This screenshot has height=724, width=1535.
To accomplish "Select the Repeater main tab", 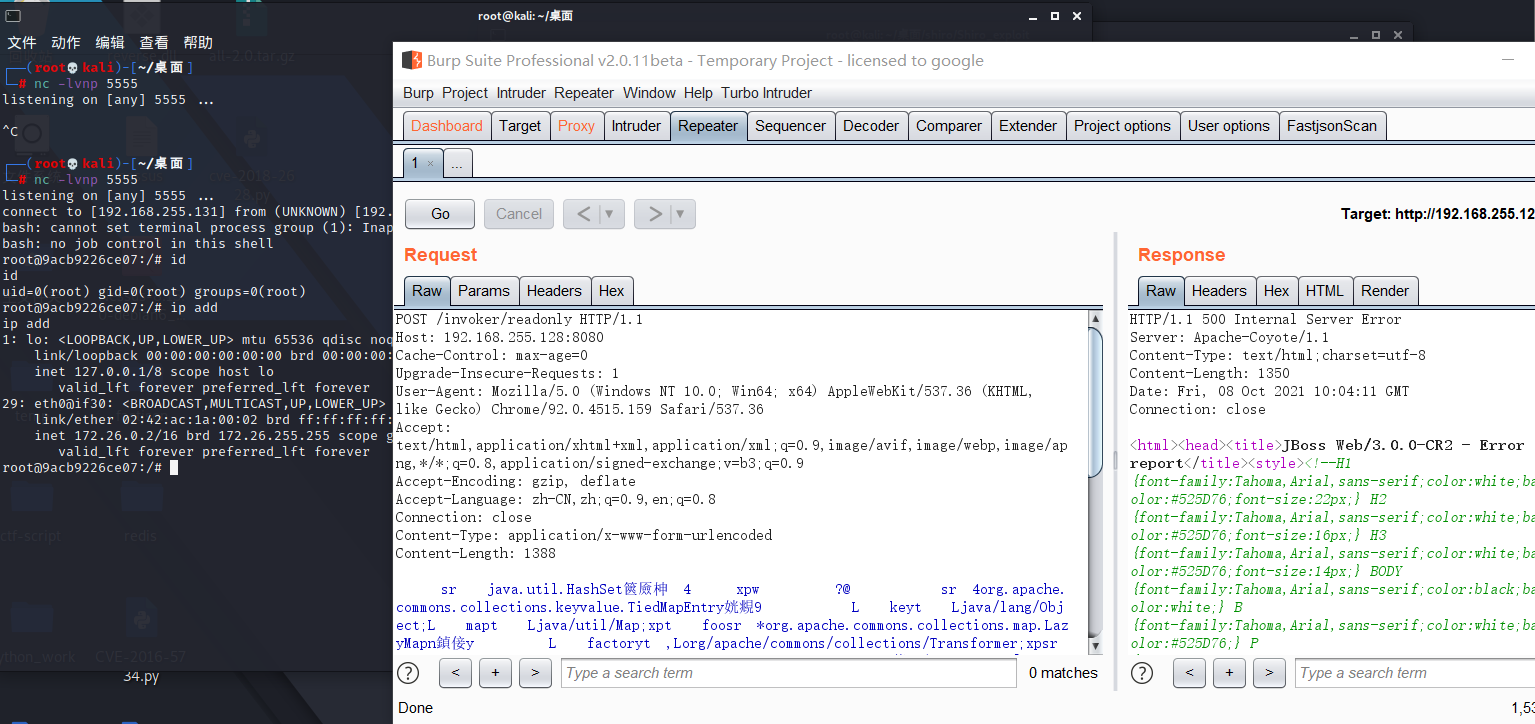I will point(708,126).
